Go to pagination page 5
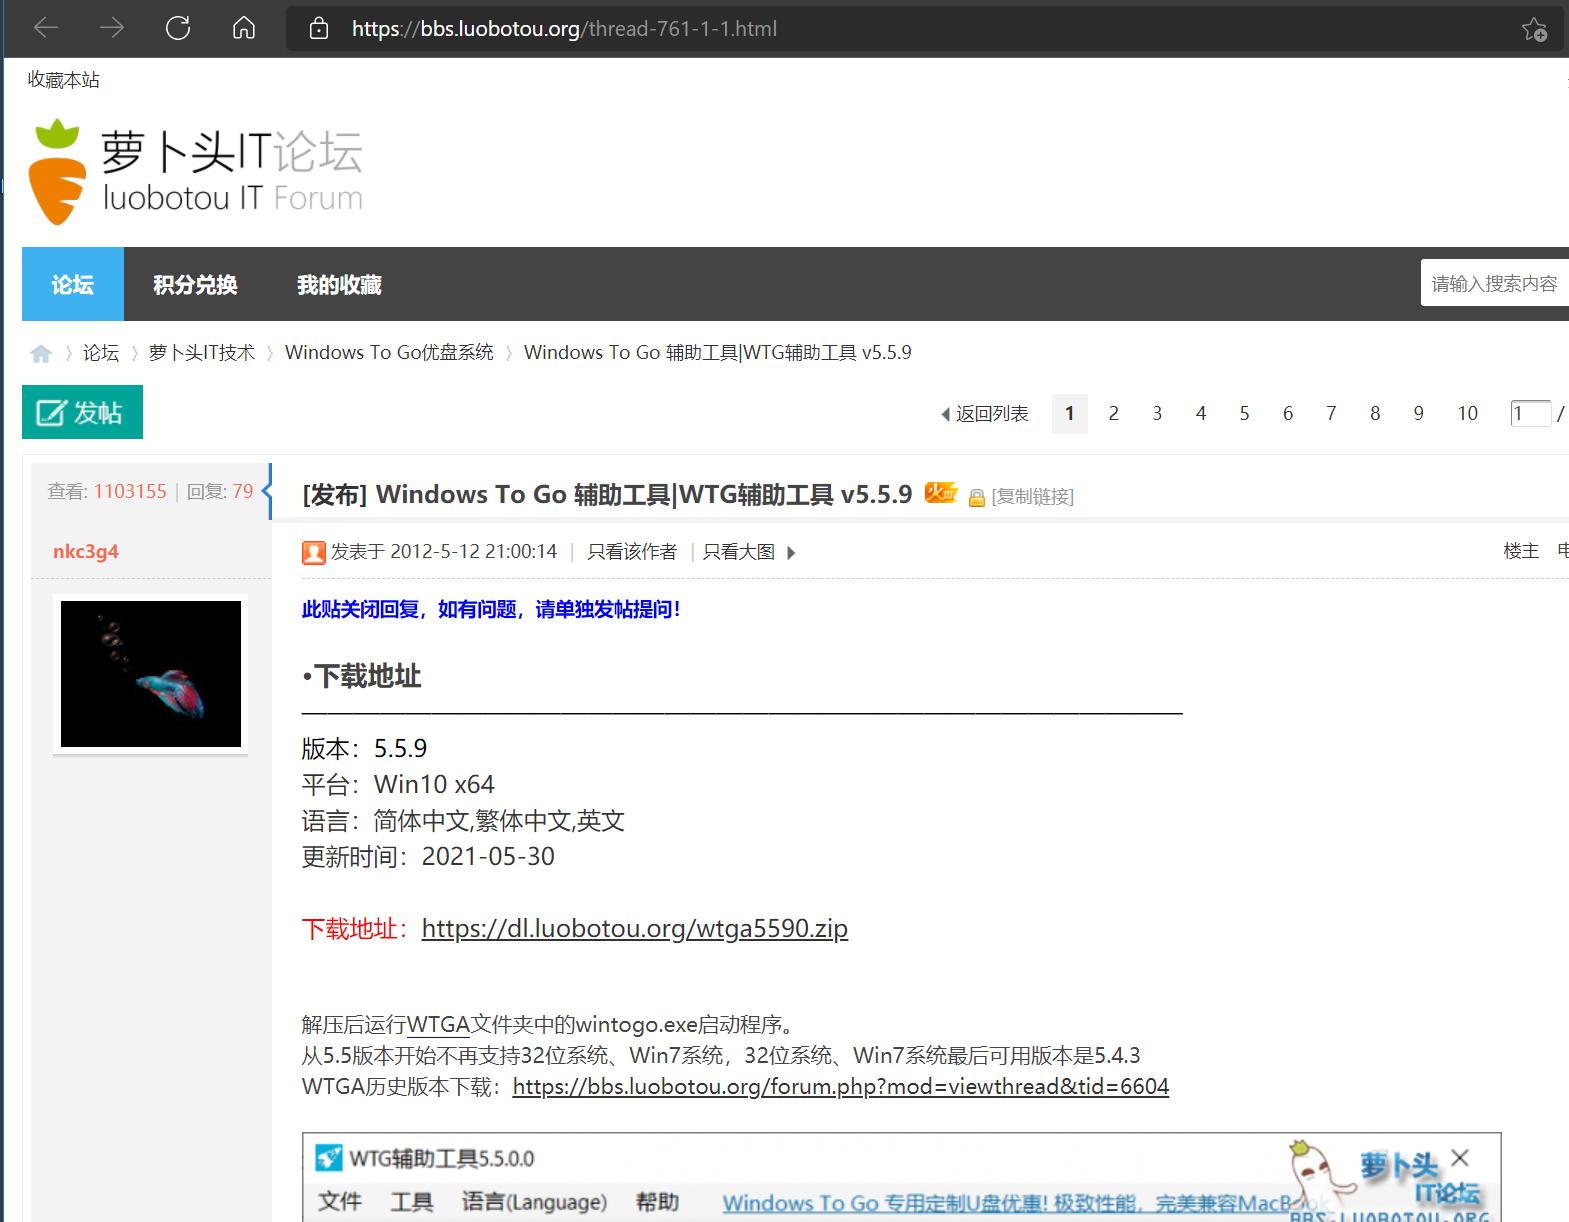The width and height of the screenshot is (1569, 1222). point(1244,414)
